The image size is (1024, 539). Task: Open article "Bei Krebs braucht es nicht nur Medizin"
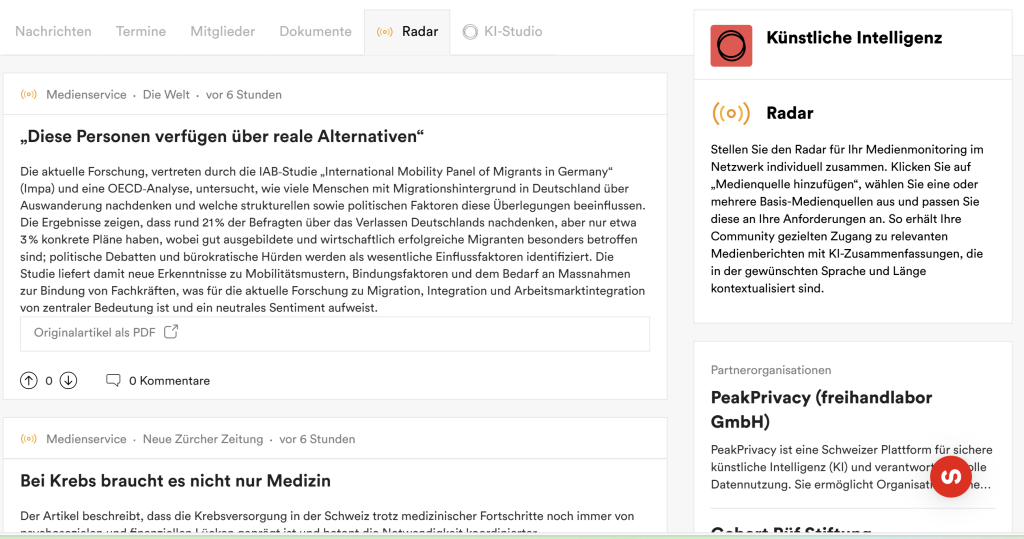pyautogui.click(x=175, y=481)
